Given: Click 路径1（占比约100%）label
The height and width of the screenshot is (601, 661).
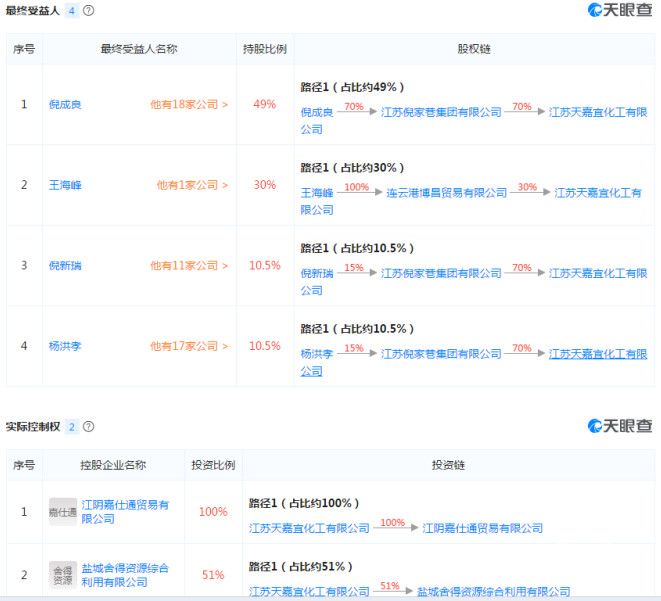Looking at the screenshot, I should (x=304, y=503).
